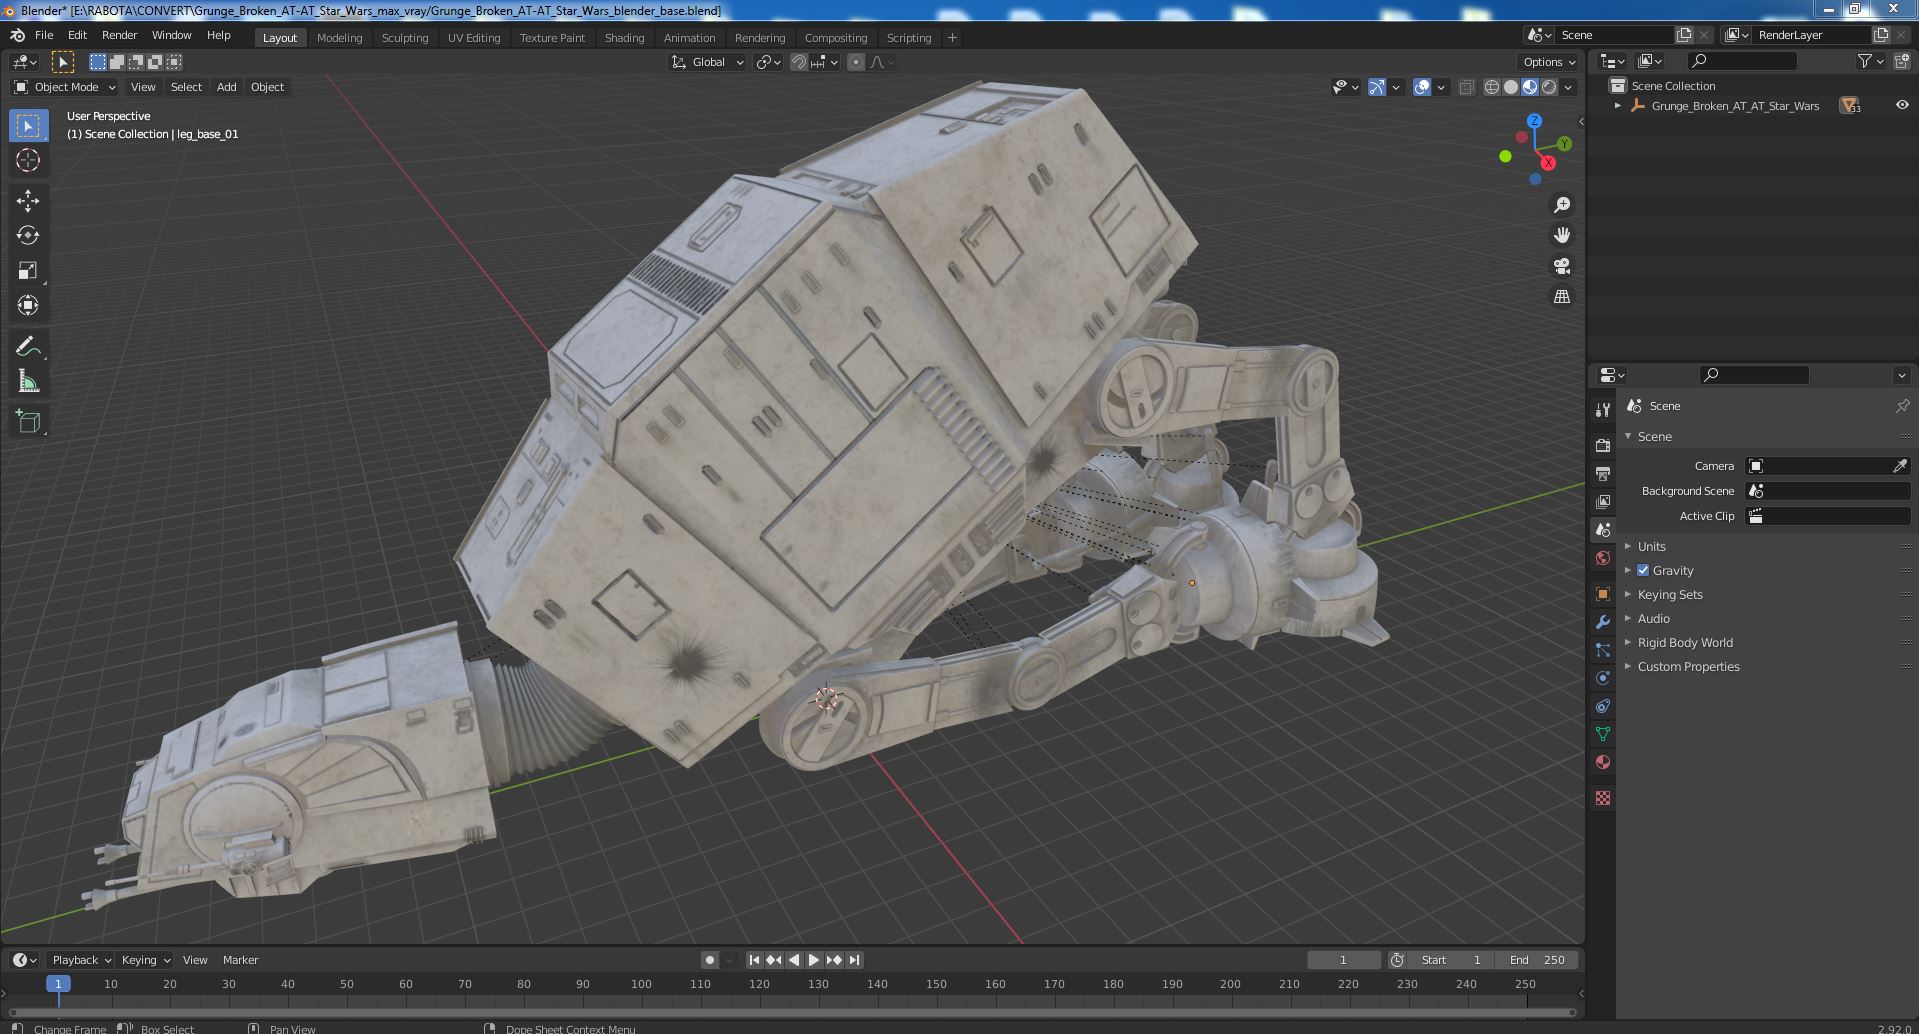Jump to the timeline end frame button
The width and height of the screenshot is (1919, 1034).
pos(854,960)
